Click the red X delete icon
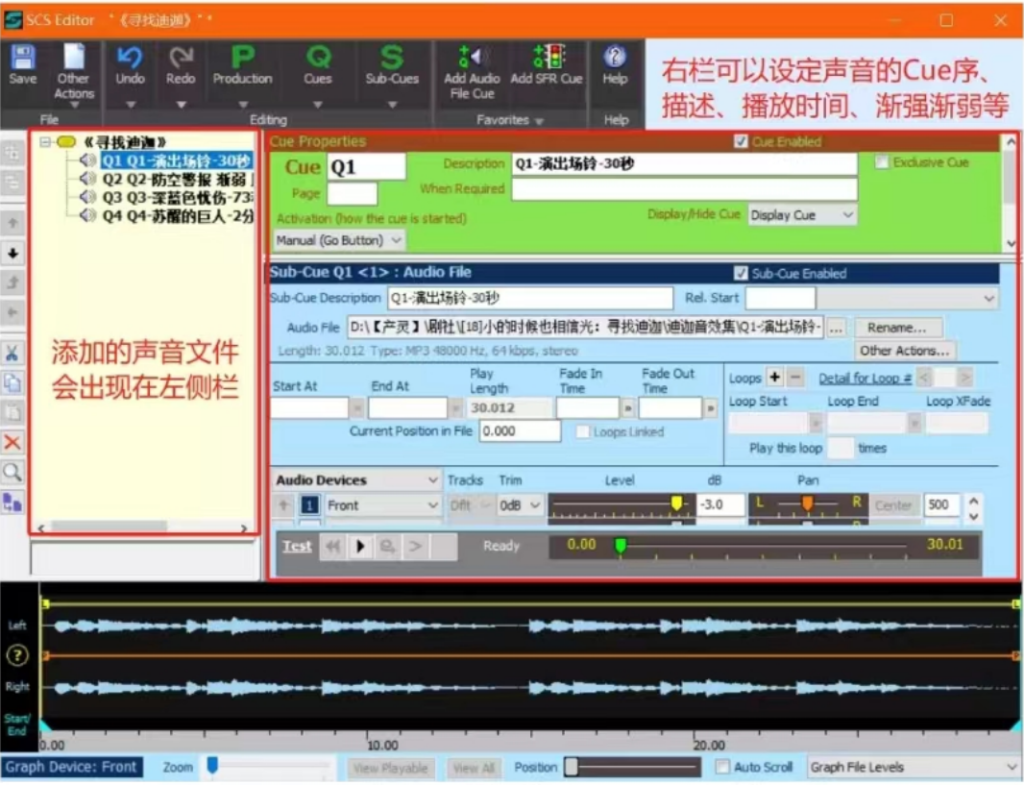The image size is (1024, 785). click(x=12, y=442)
